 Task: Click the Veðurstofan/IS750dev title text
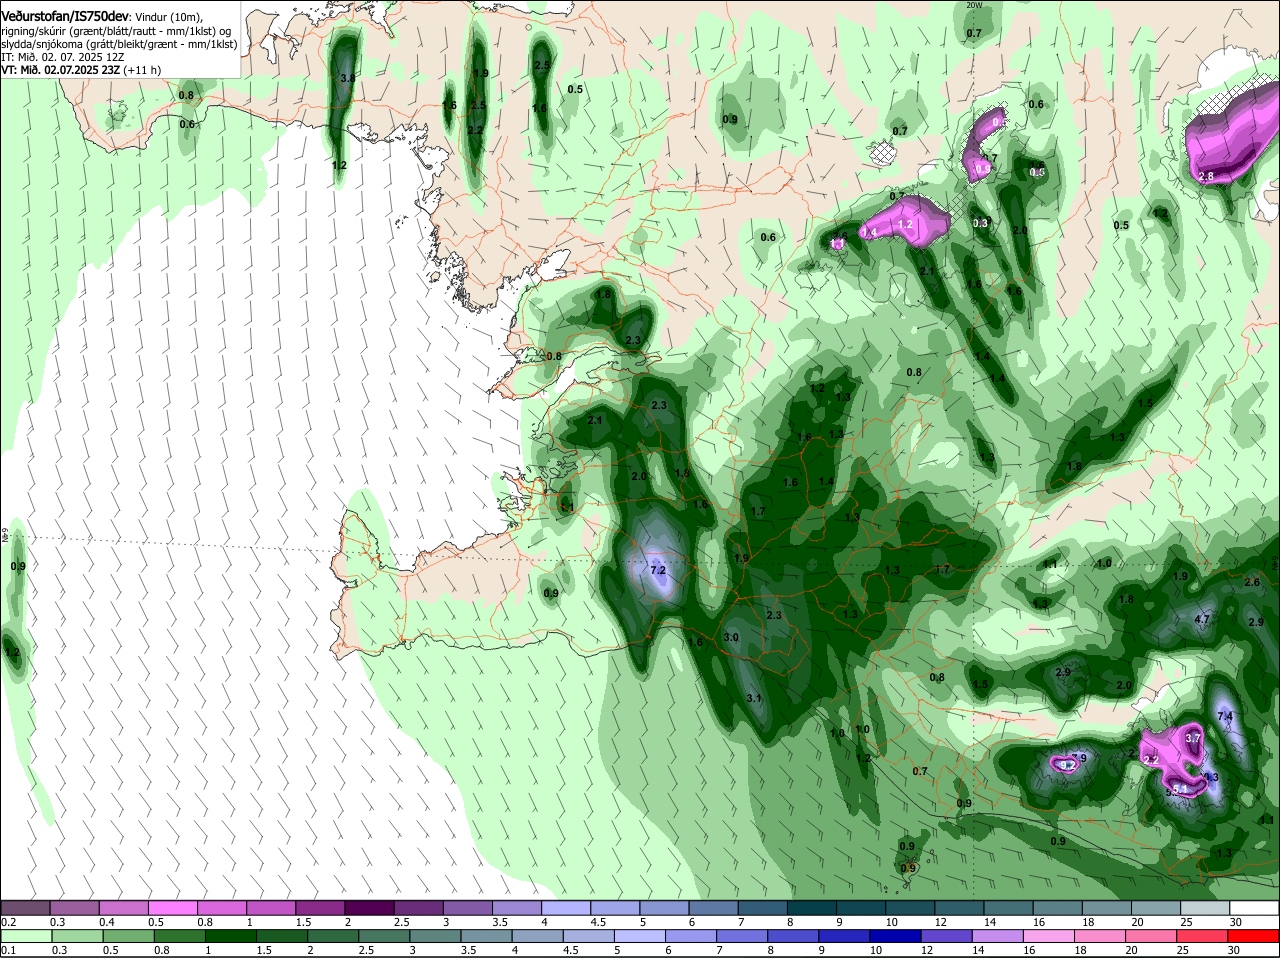click(x=65, y=17)
